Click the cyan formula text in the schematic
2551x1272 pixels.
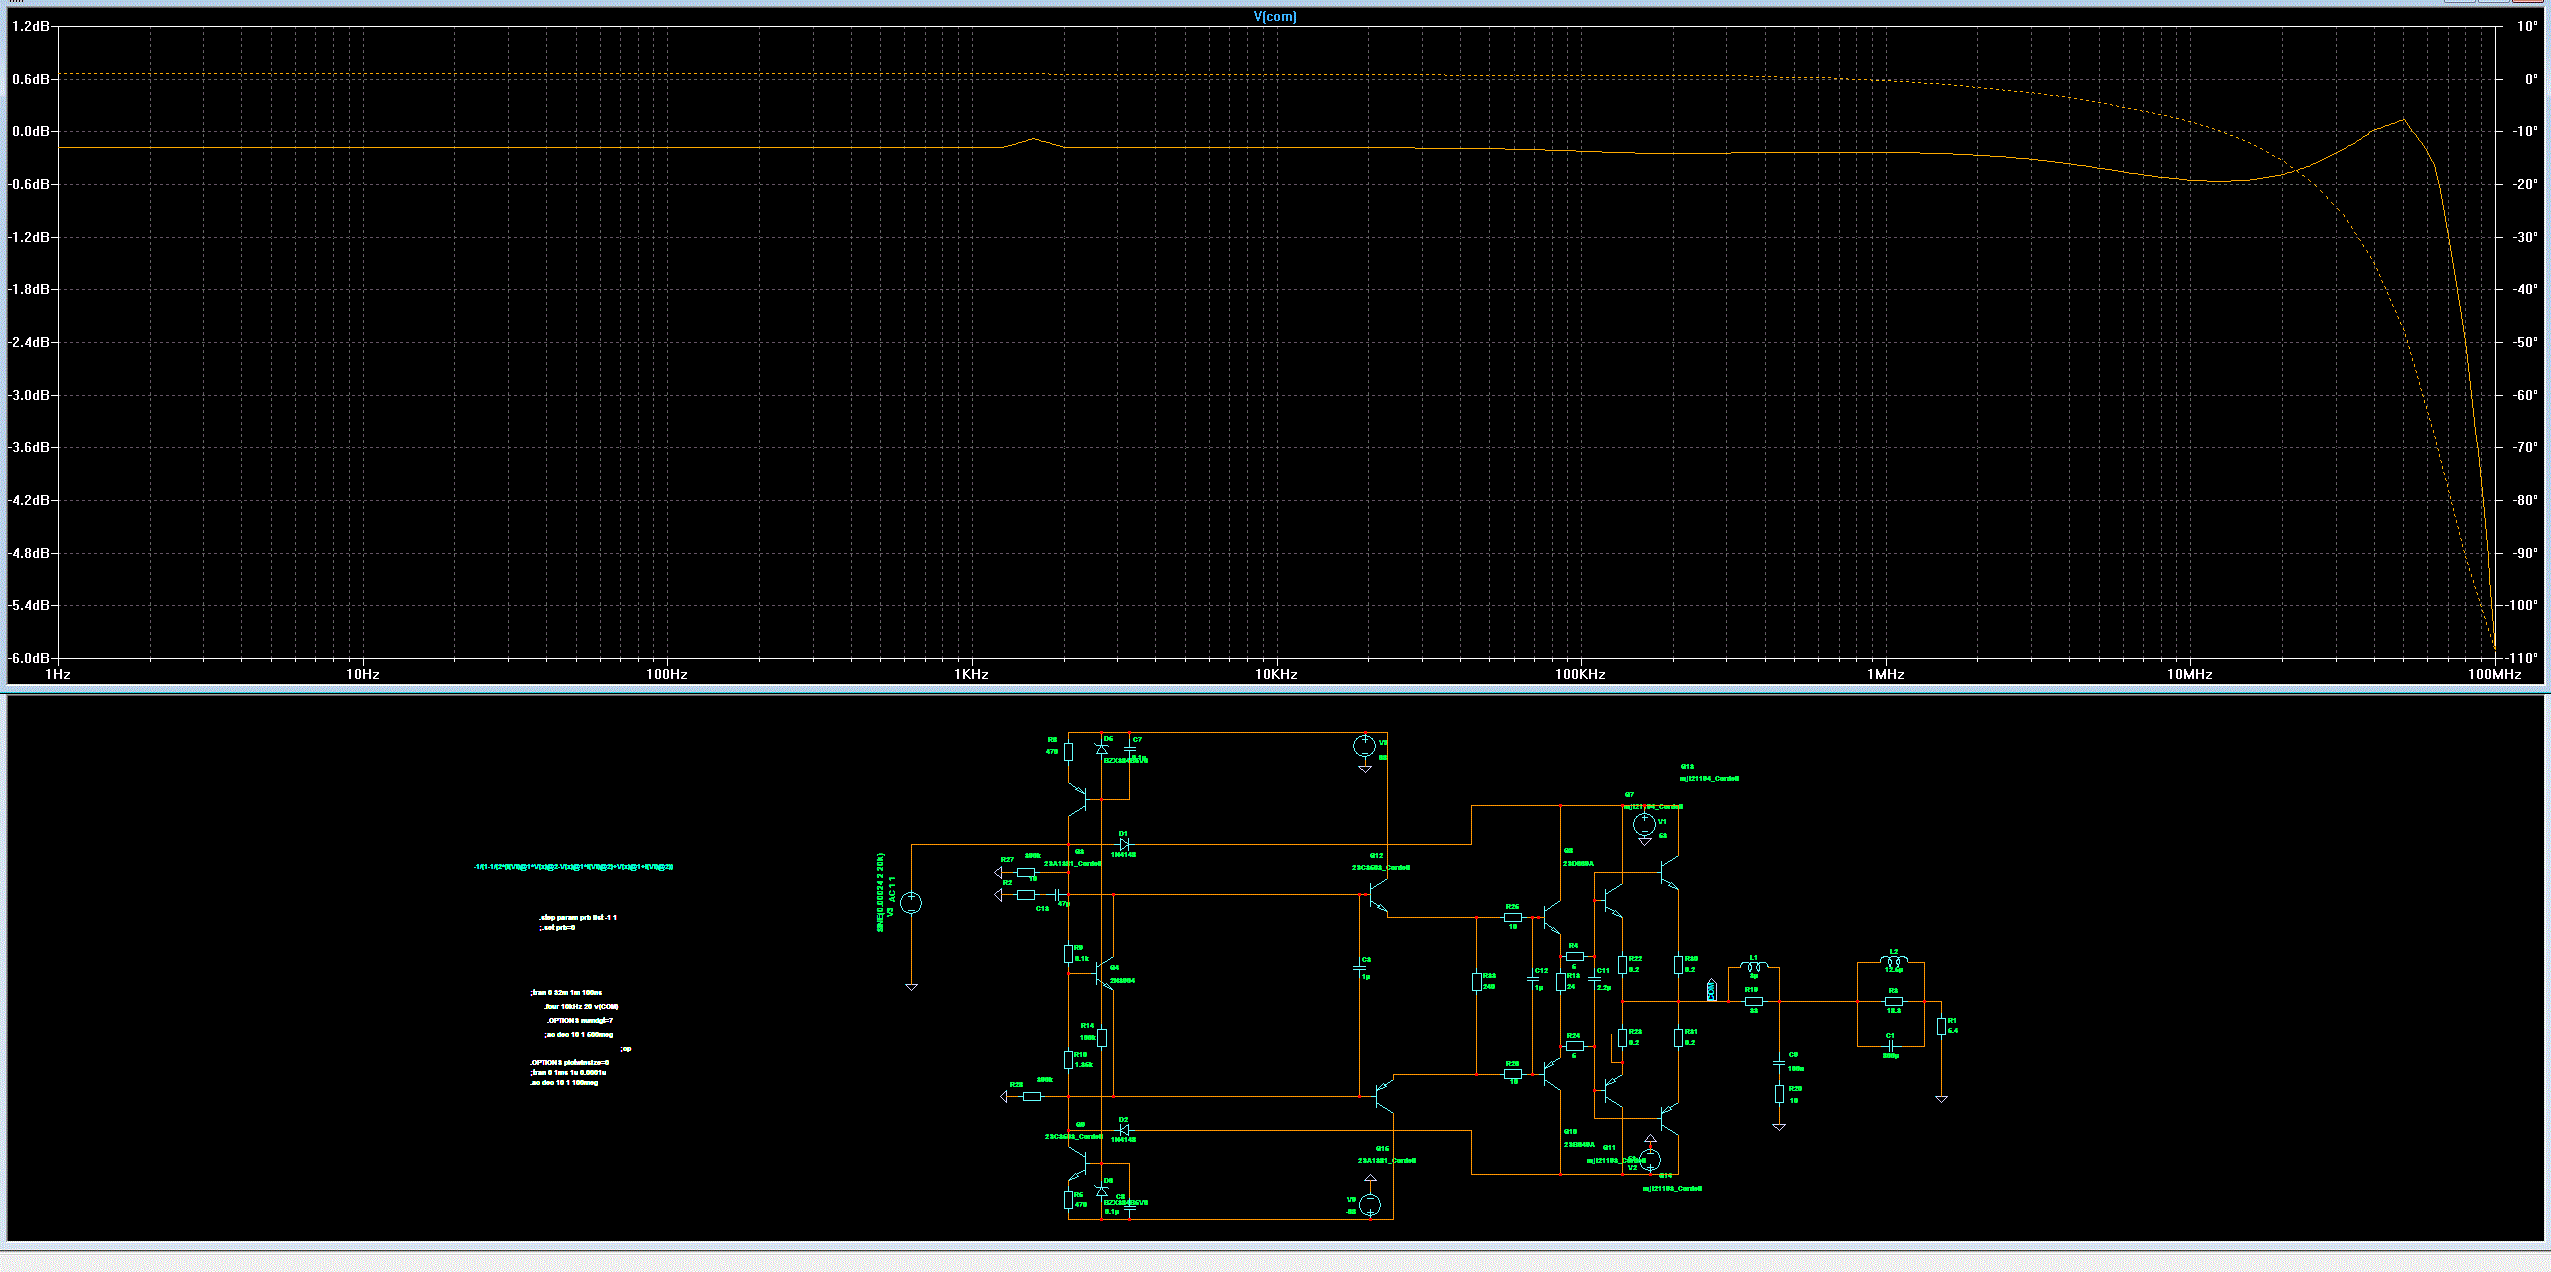point(573,867)
